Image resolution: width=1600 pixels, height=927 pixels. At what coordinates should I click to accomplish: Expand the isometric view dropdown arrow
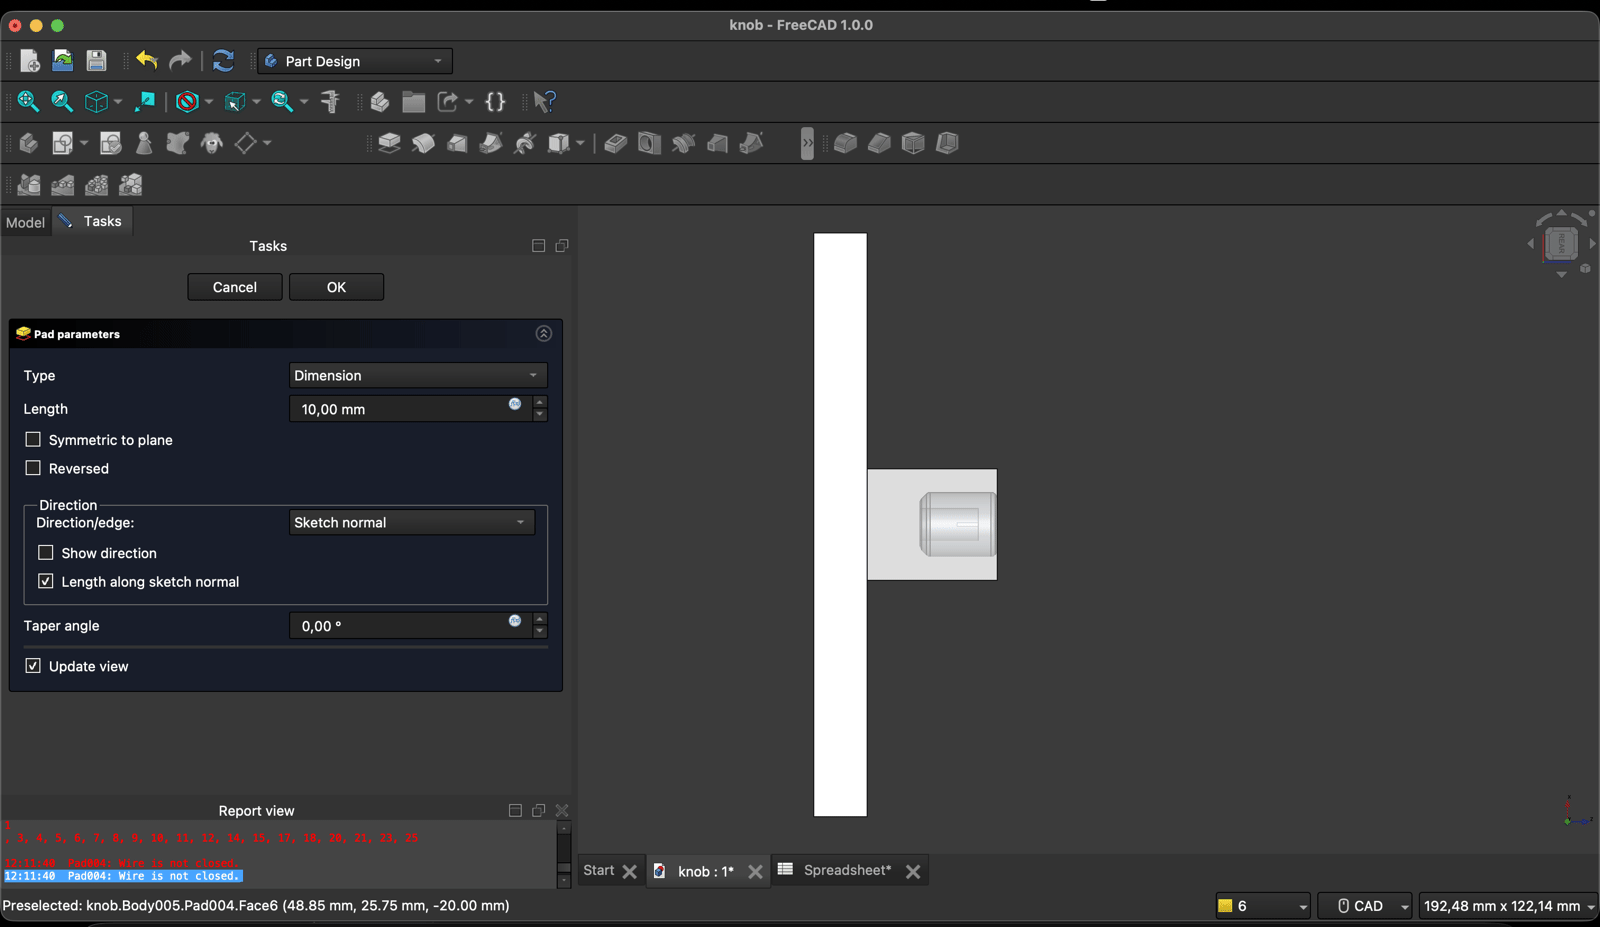click(x=118, y=102)
